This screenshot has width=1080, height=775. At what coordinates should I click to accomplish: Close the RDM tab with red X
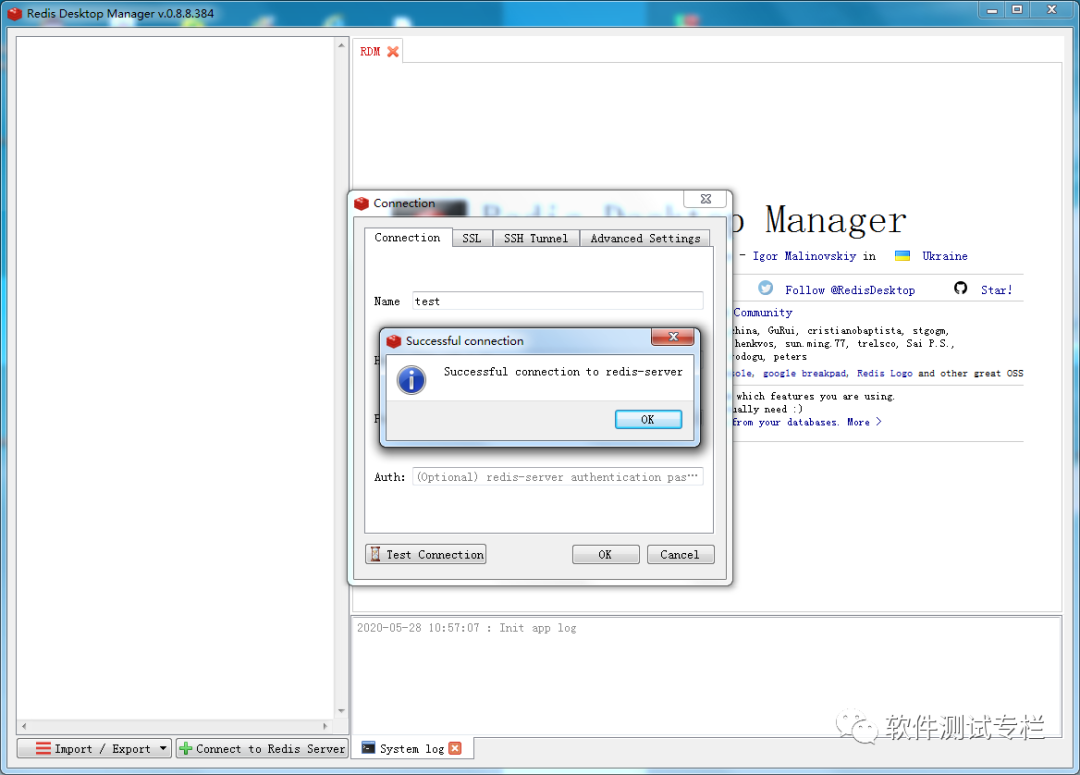coord(393,52)
